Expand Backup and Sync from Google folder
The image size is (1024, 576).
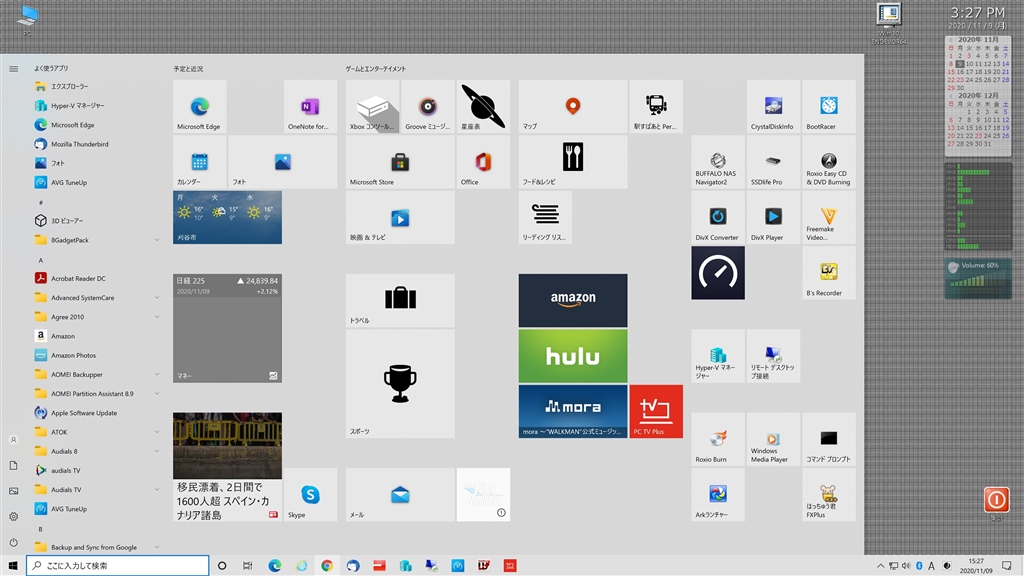(x=97, y=547)
